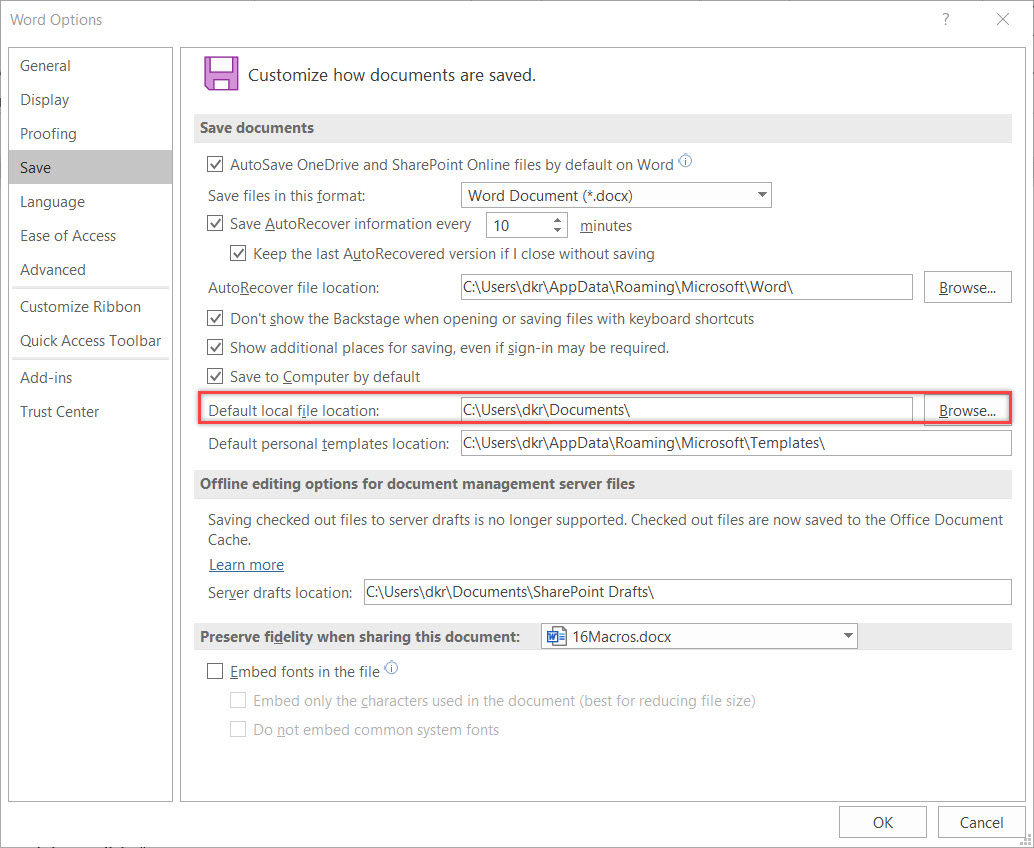
Task: Click the OK button
Action: 882,822
